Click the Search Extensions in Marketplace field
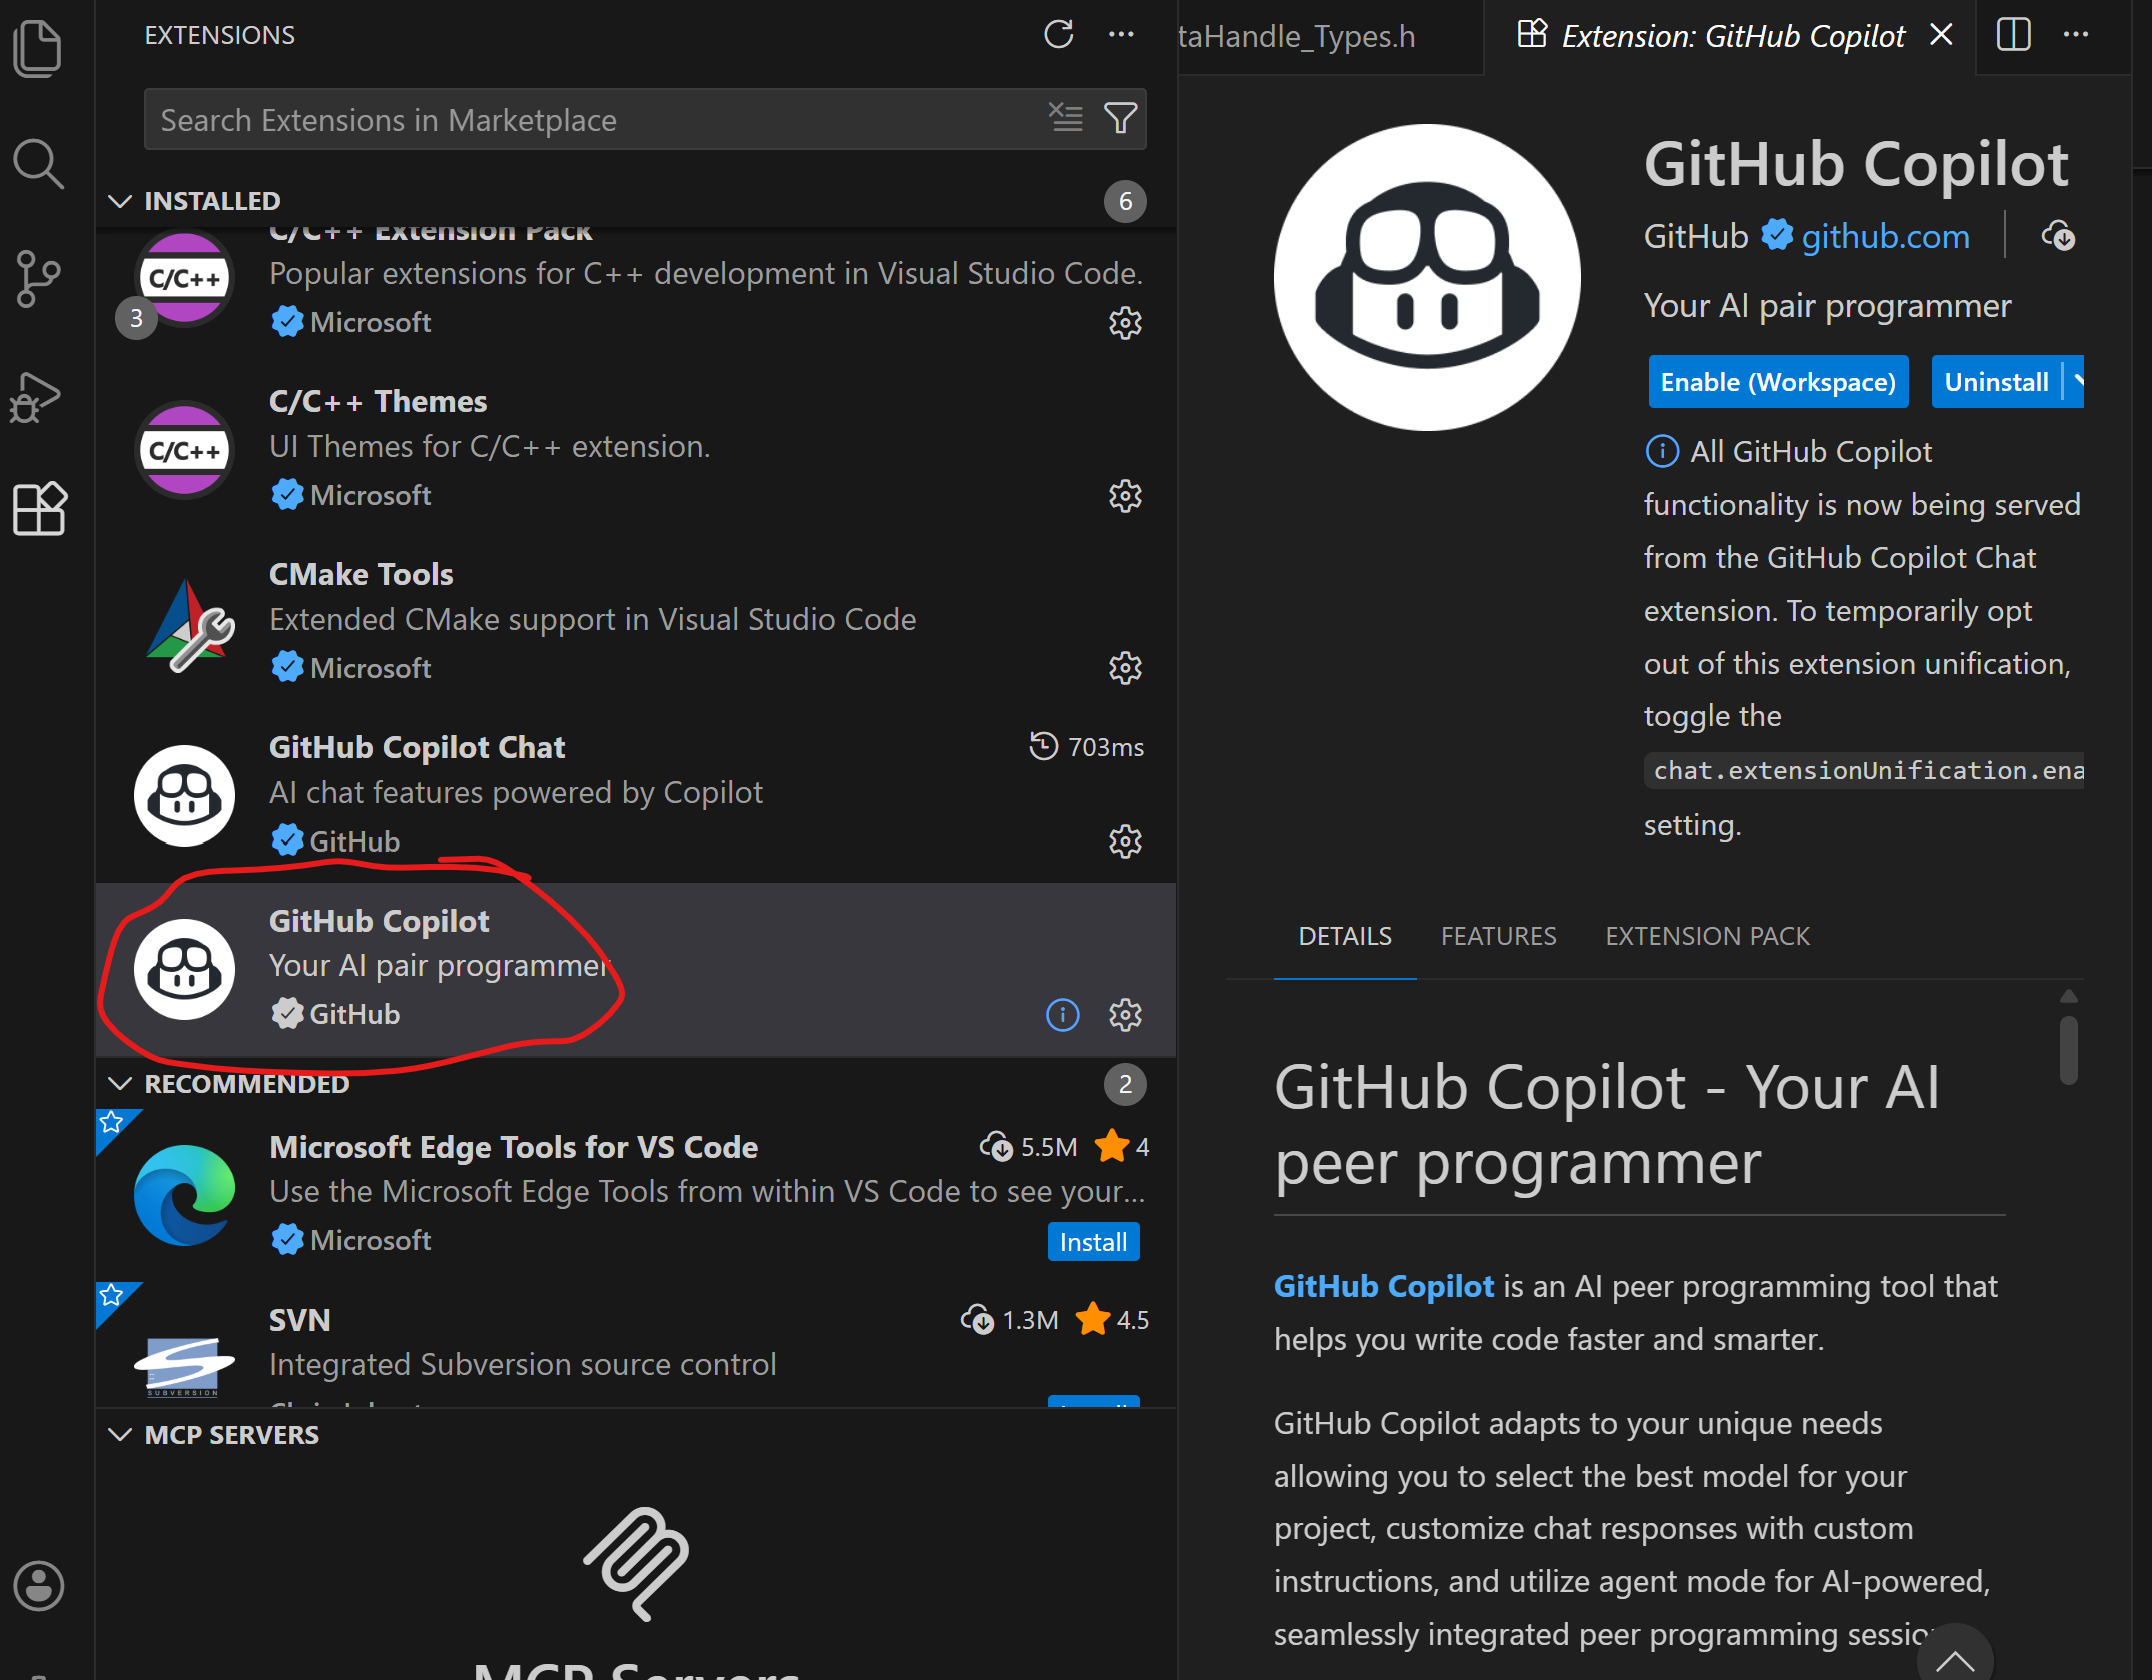The width and height of the screenshot is (2152, 1680). (x=590, y=120)
